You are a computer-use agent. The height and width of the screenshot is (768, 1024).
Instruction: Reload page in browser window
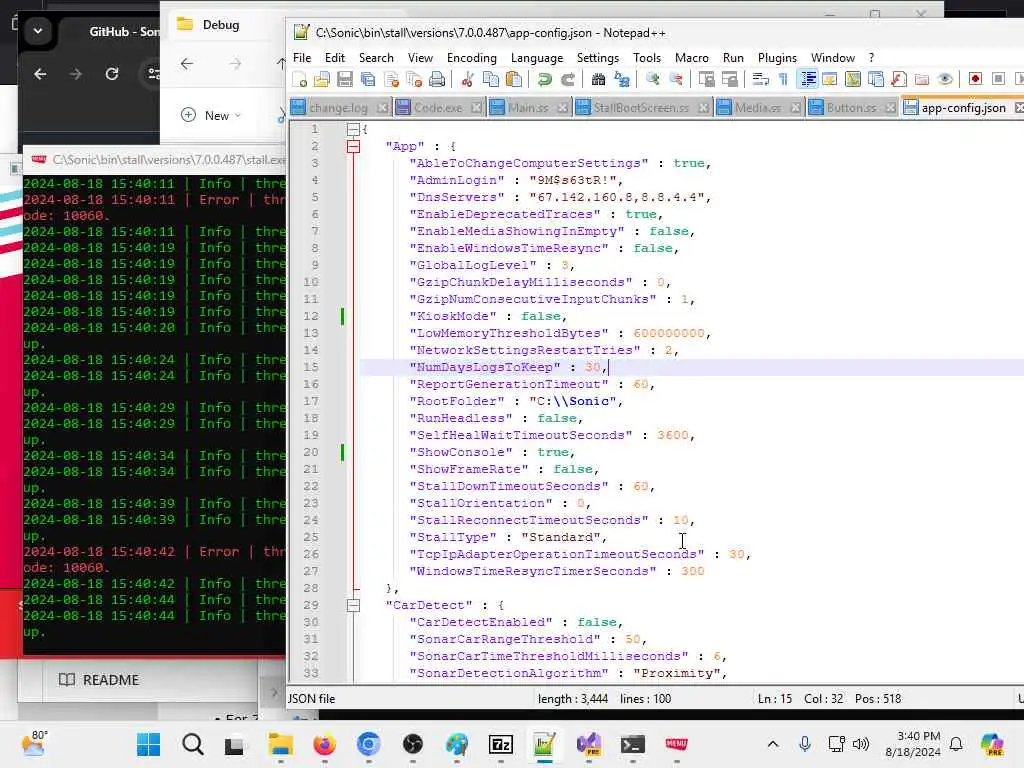pos(112,74)
